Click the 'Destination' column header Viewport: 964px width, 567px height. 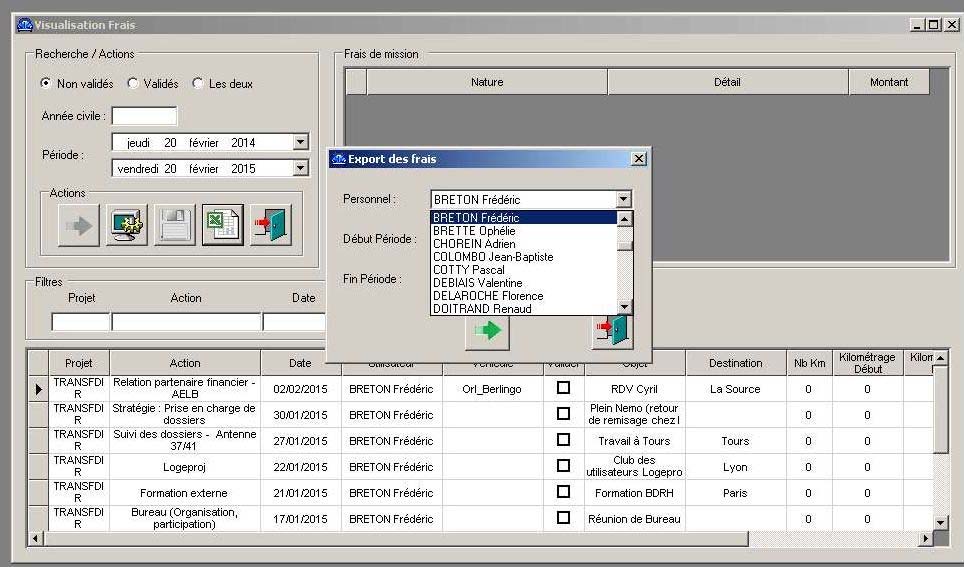click(x=735, y=363)
